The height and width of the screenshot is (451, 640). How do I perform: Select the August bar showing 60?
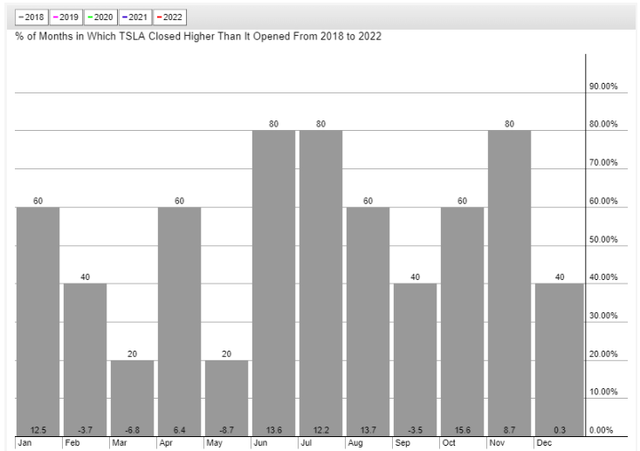[368, 321]
